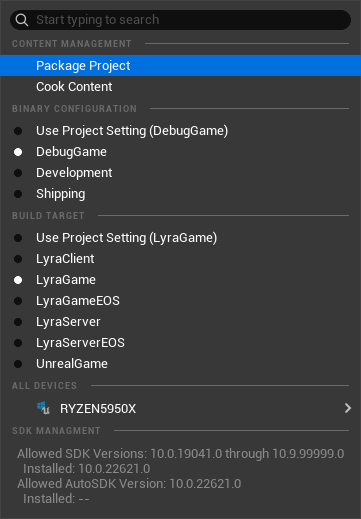
Task: Select Use Project Setting (LyraGame) build target
Action: coord(180,238)
